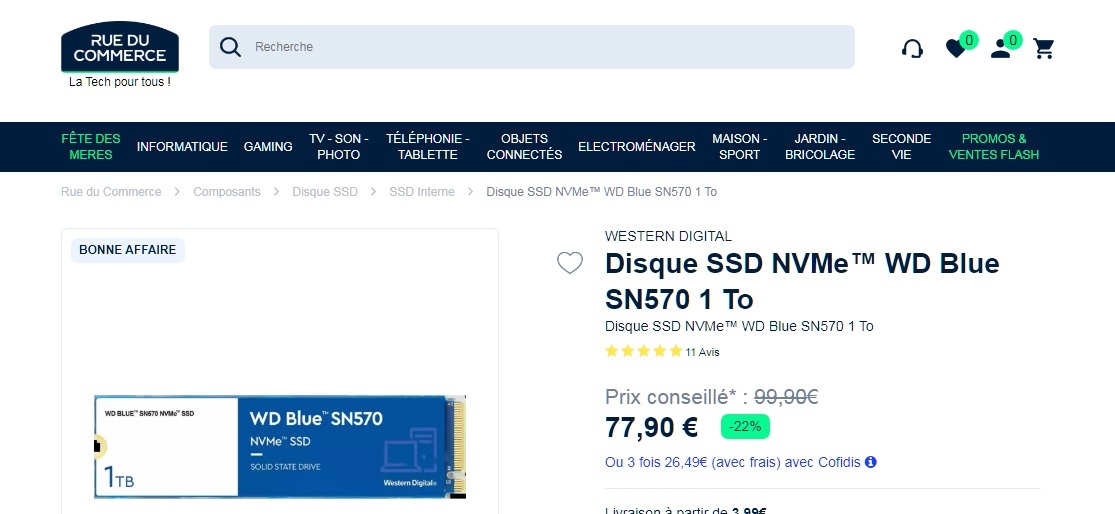Open Maison - Sport menu
The height and width of the screenshot is (514, 1115).
(x=740, y=146)
